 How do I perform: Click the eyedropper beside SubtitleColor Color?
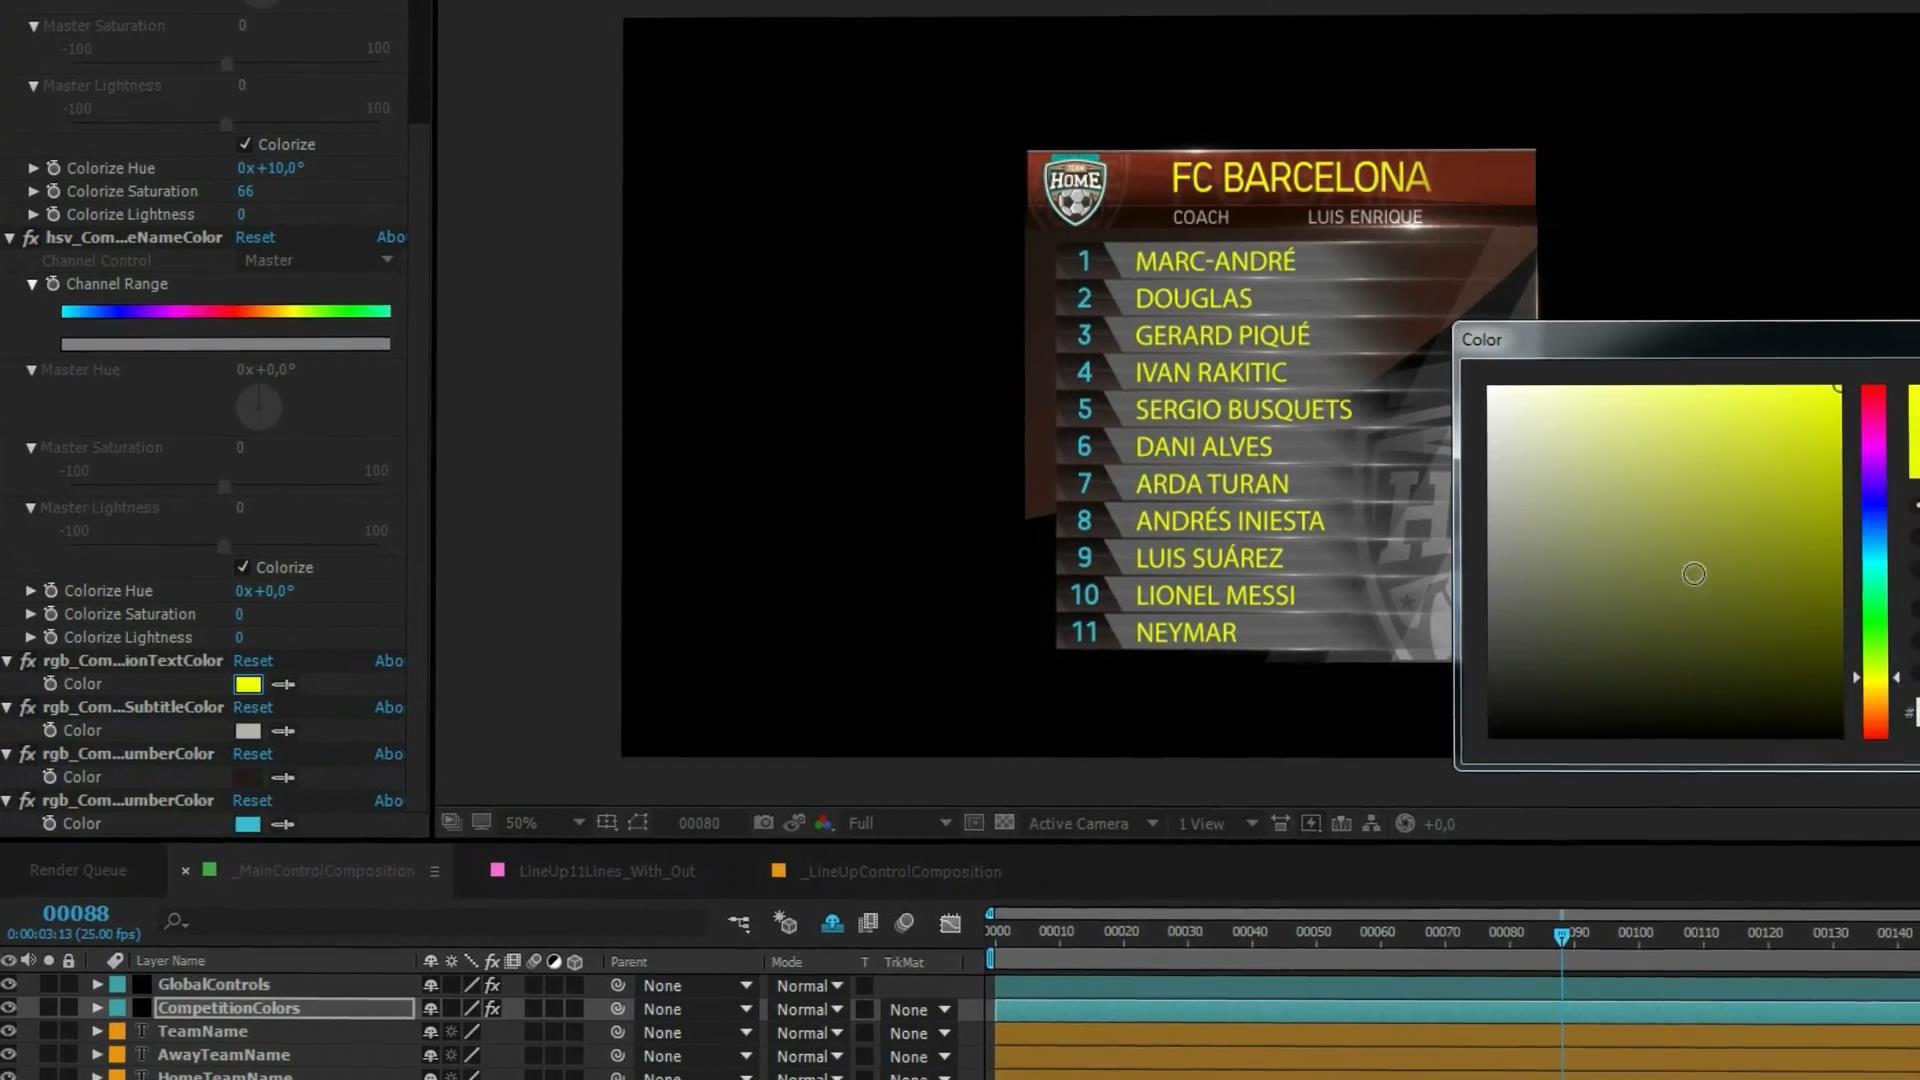click(x=284, y=731)
